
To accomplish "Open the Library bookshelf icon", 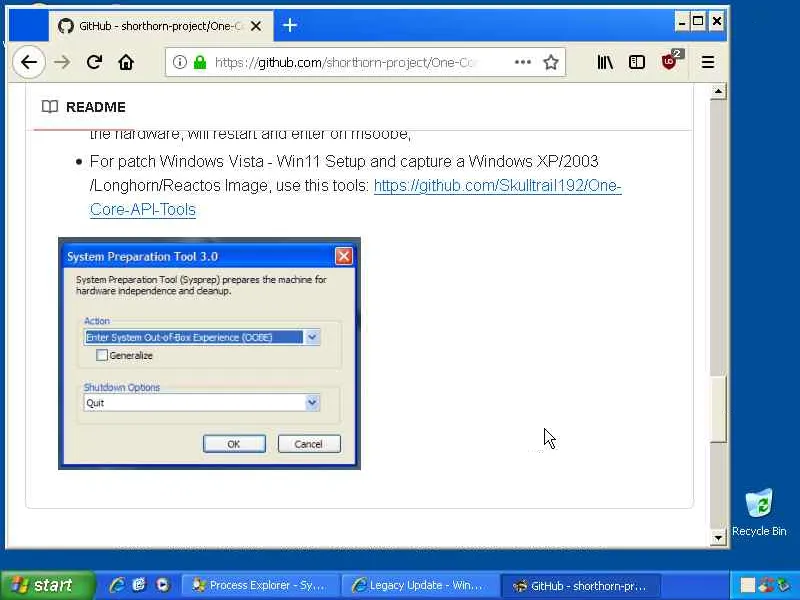I will [x=605, y=62].
